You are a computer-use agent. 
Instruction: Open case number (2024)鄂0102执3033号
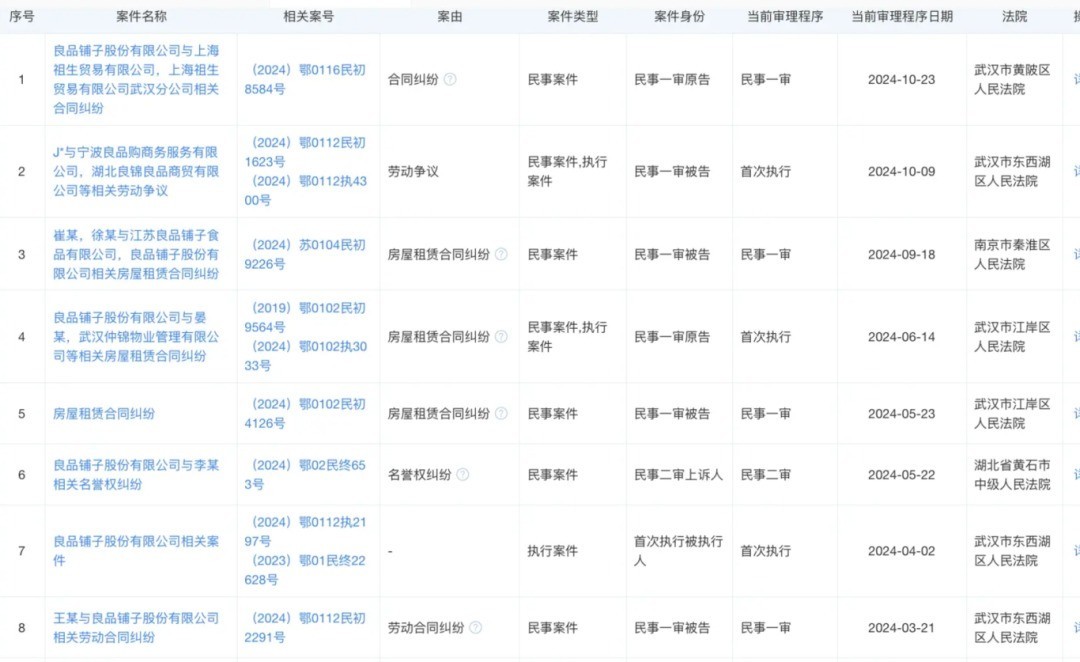pos(305,356)
